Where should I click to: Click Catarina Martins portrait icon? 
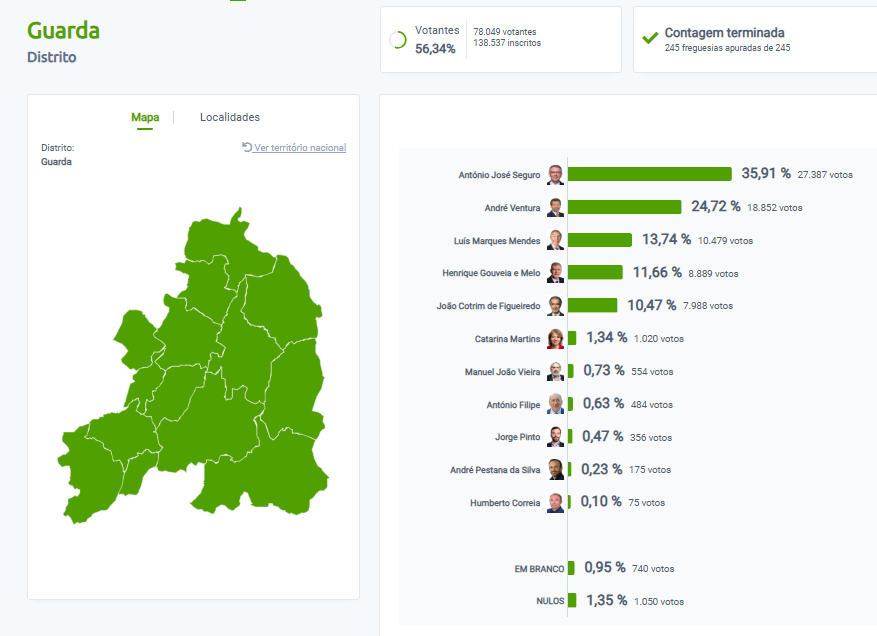pyautogui.click(x=555, y=339)
